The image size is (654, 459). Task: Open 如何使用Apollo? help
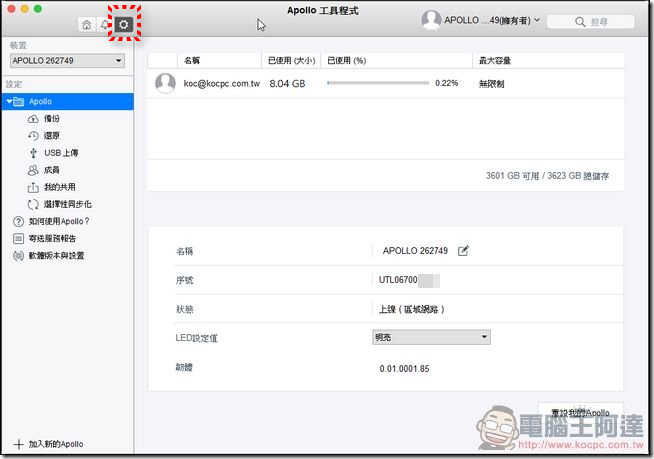59,221
